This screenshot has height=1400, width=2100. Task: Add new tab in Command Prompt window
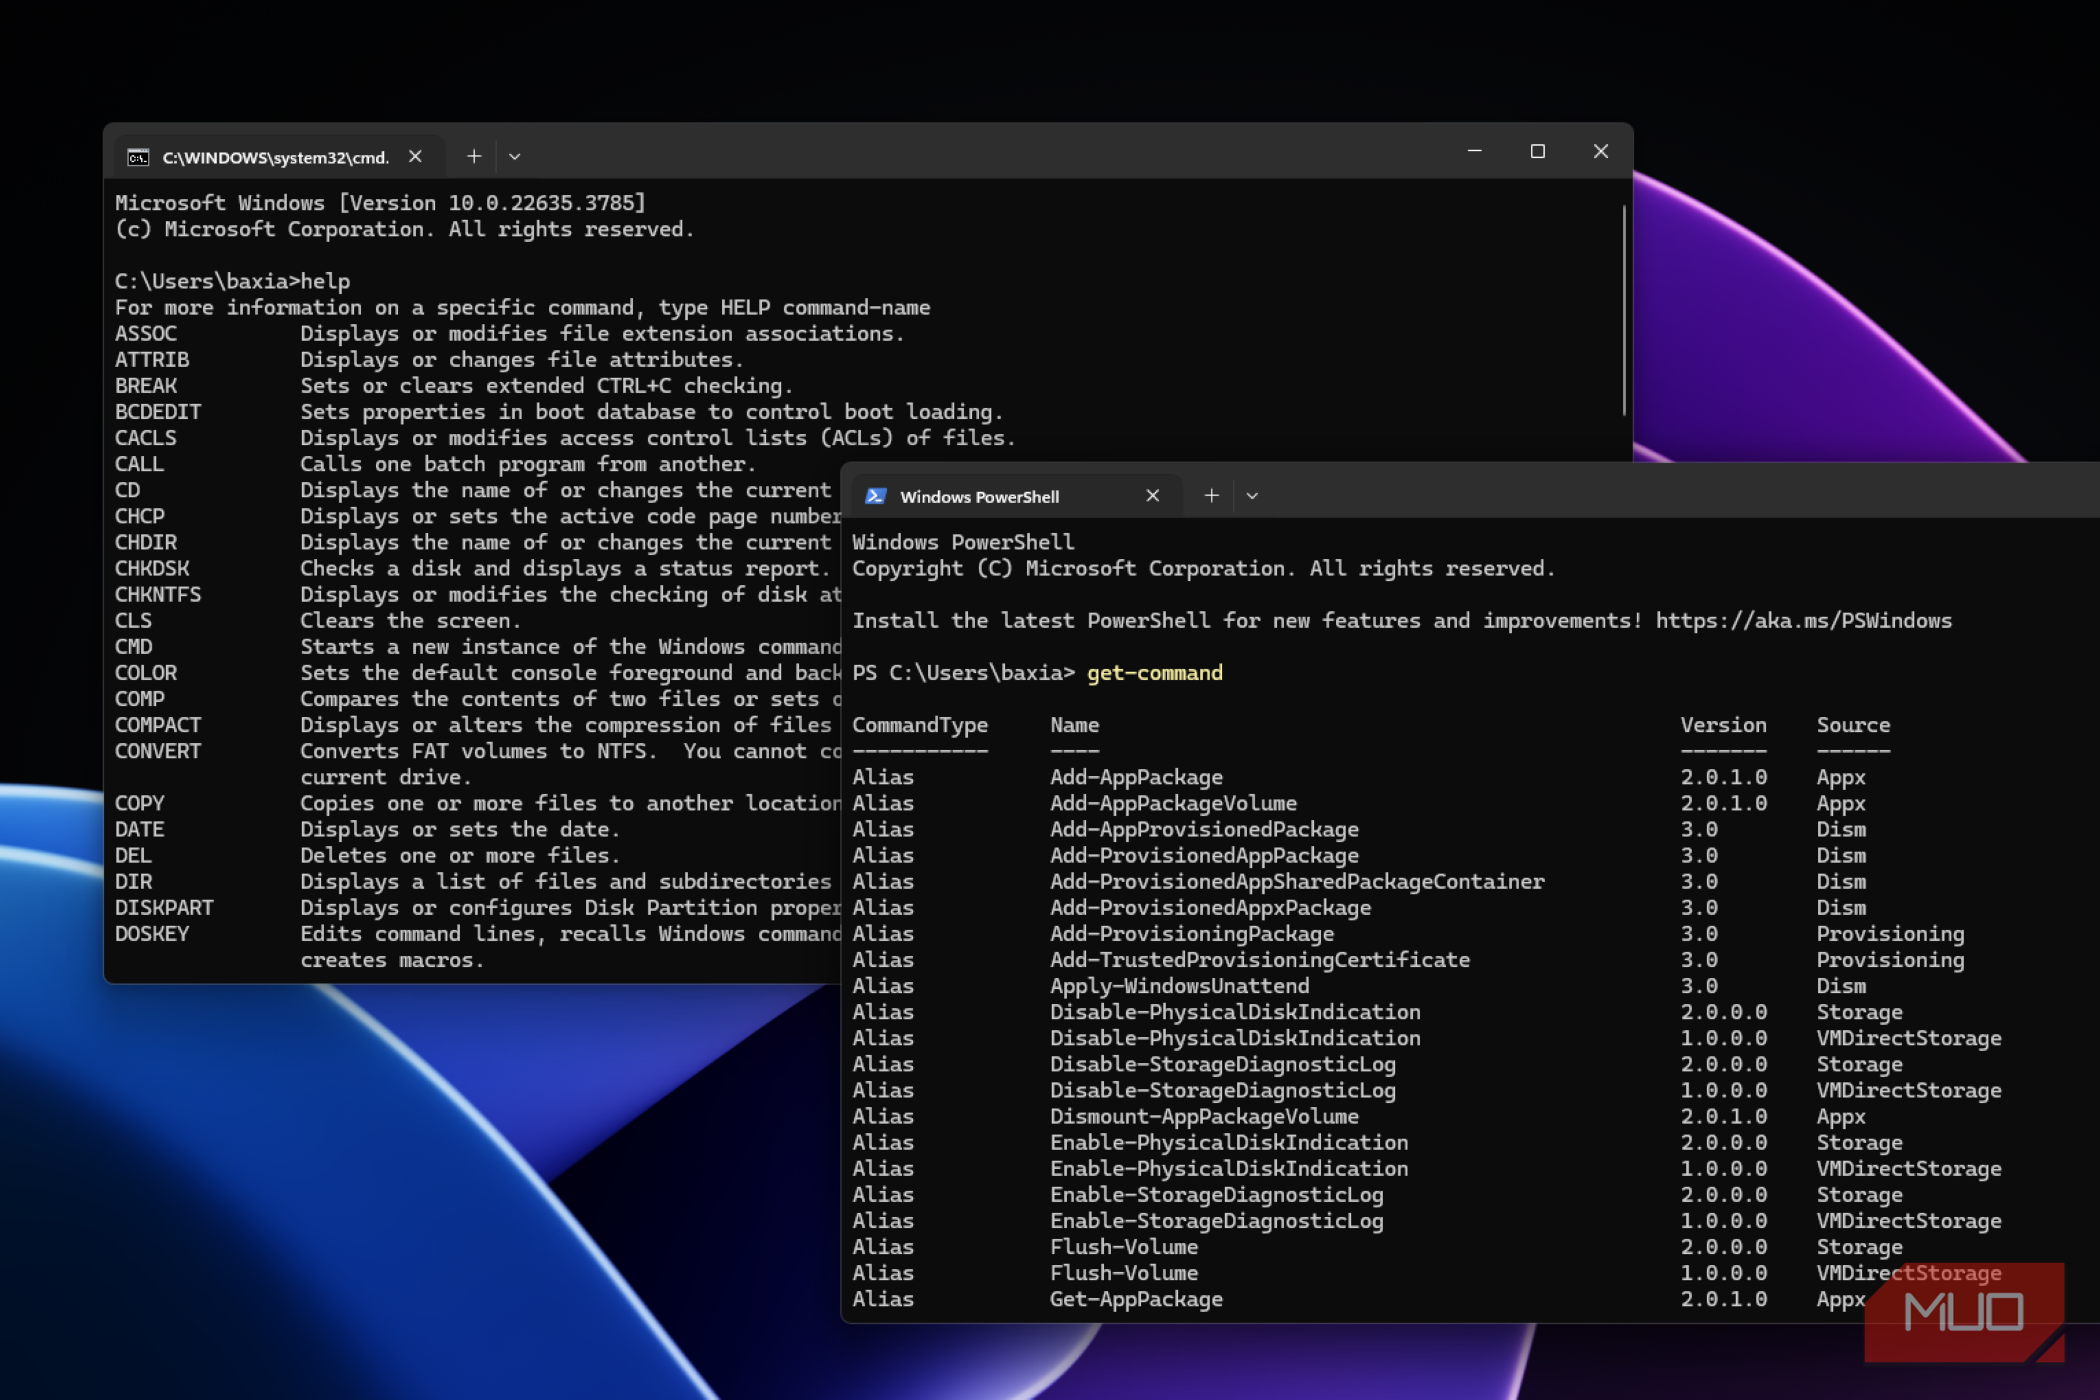click(x=474, y=156)
